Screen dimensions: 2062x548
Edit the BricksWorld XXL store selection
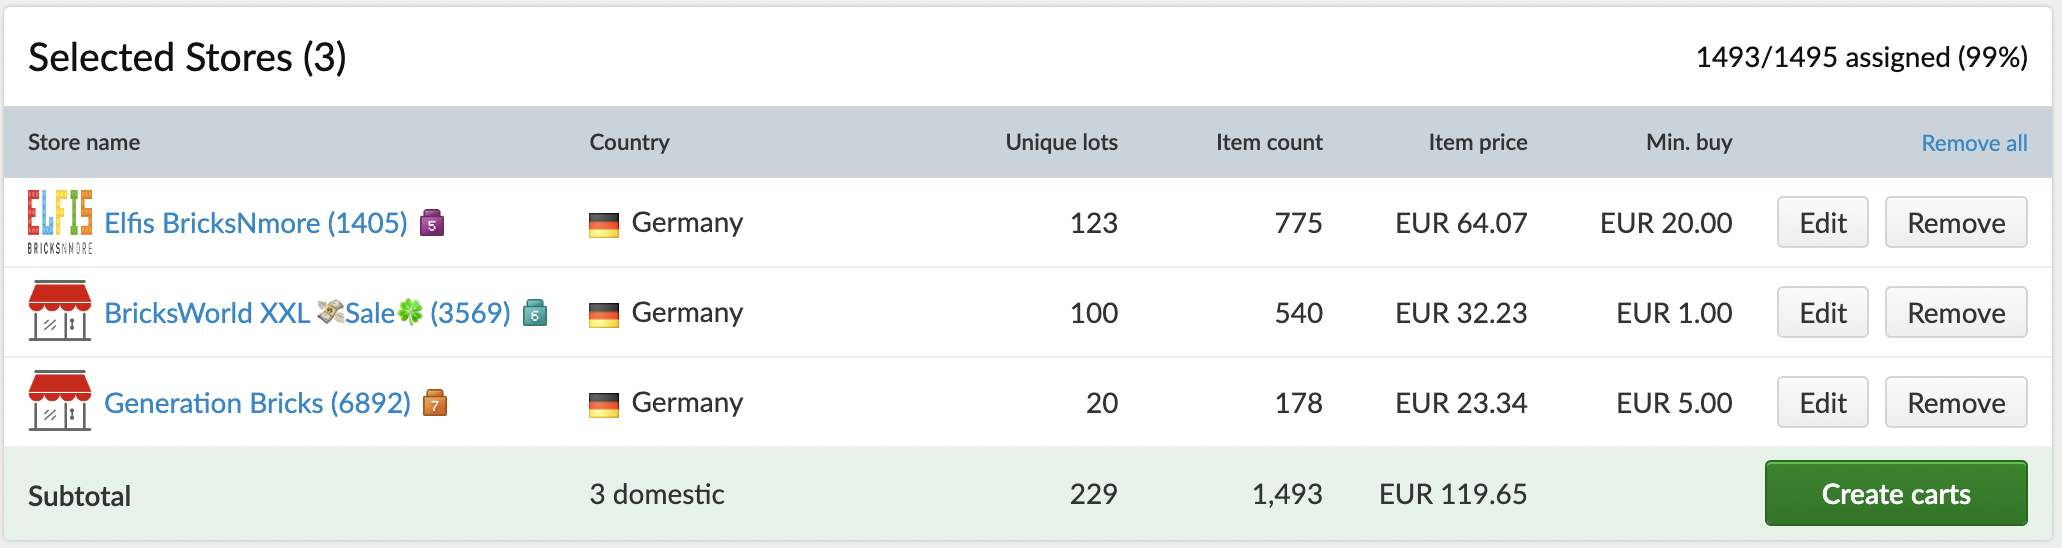pyautogui.click(x=1822, y=313)
